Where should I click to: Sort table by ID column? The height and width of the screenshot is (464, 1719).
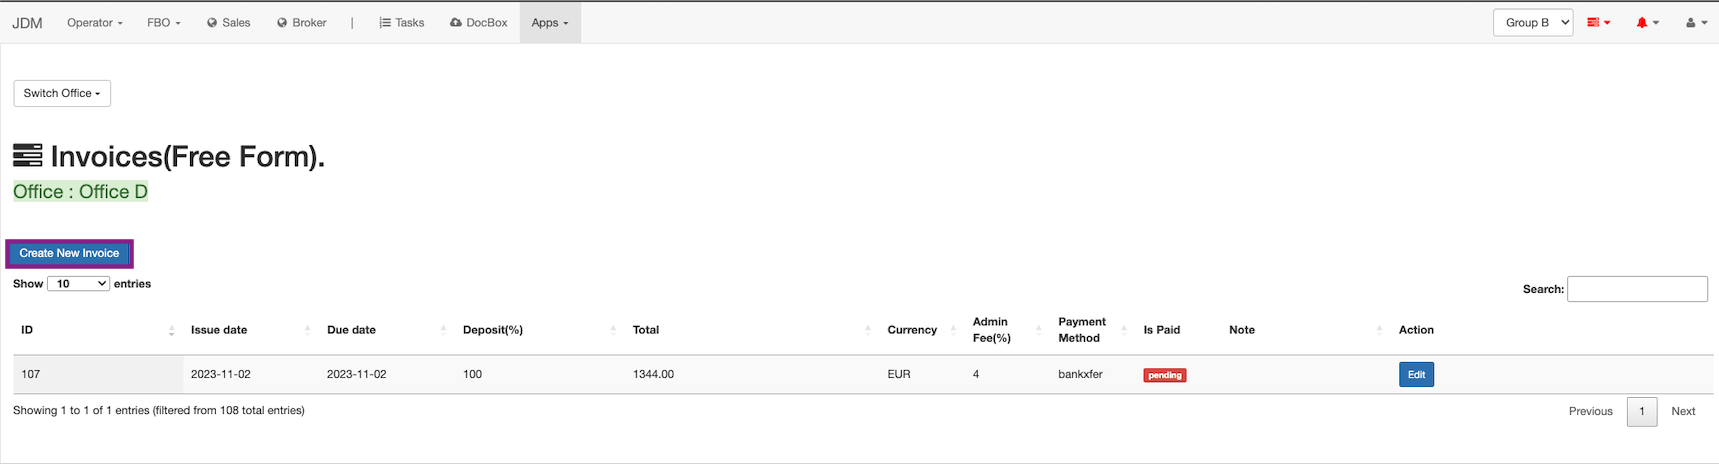click(97, 330)
